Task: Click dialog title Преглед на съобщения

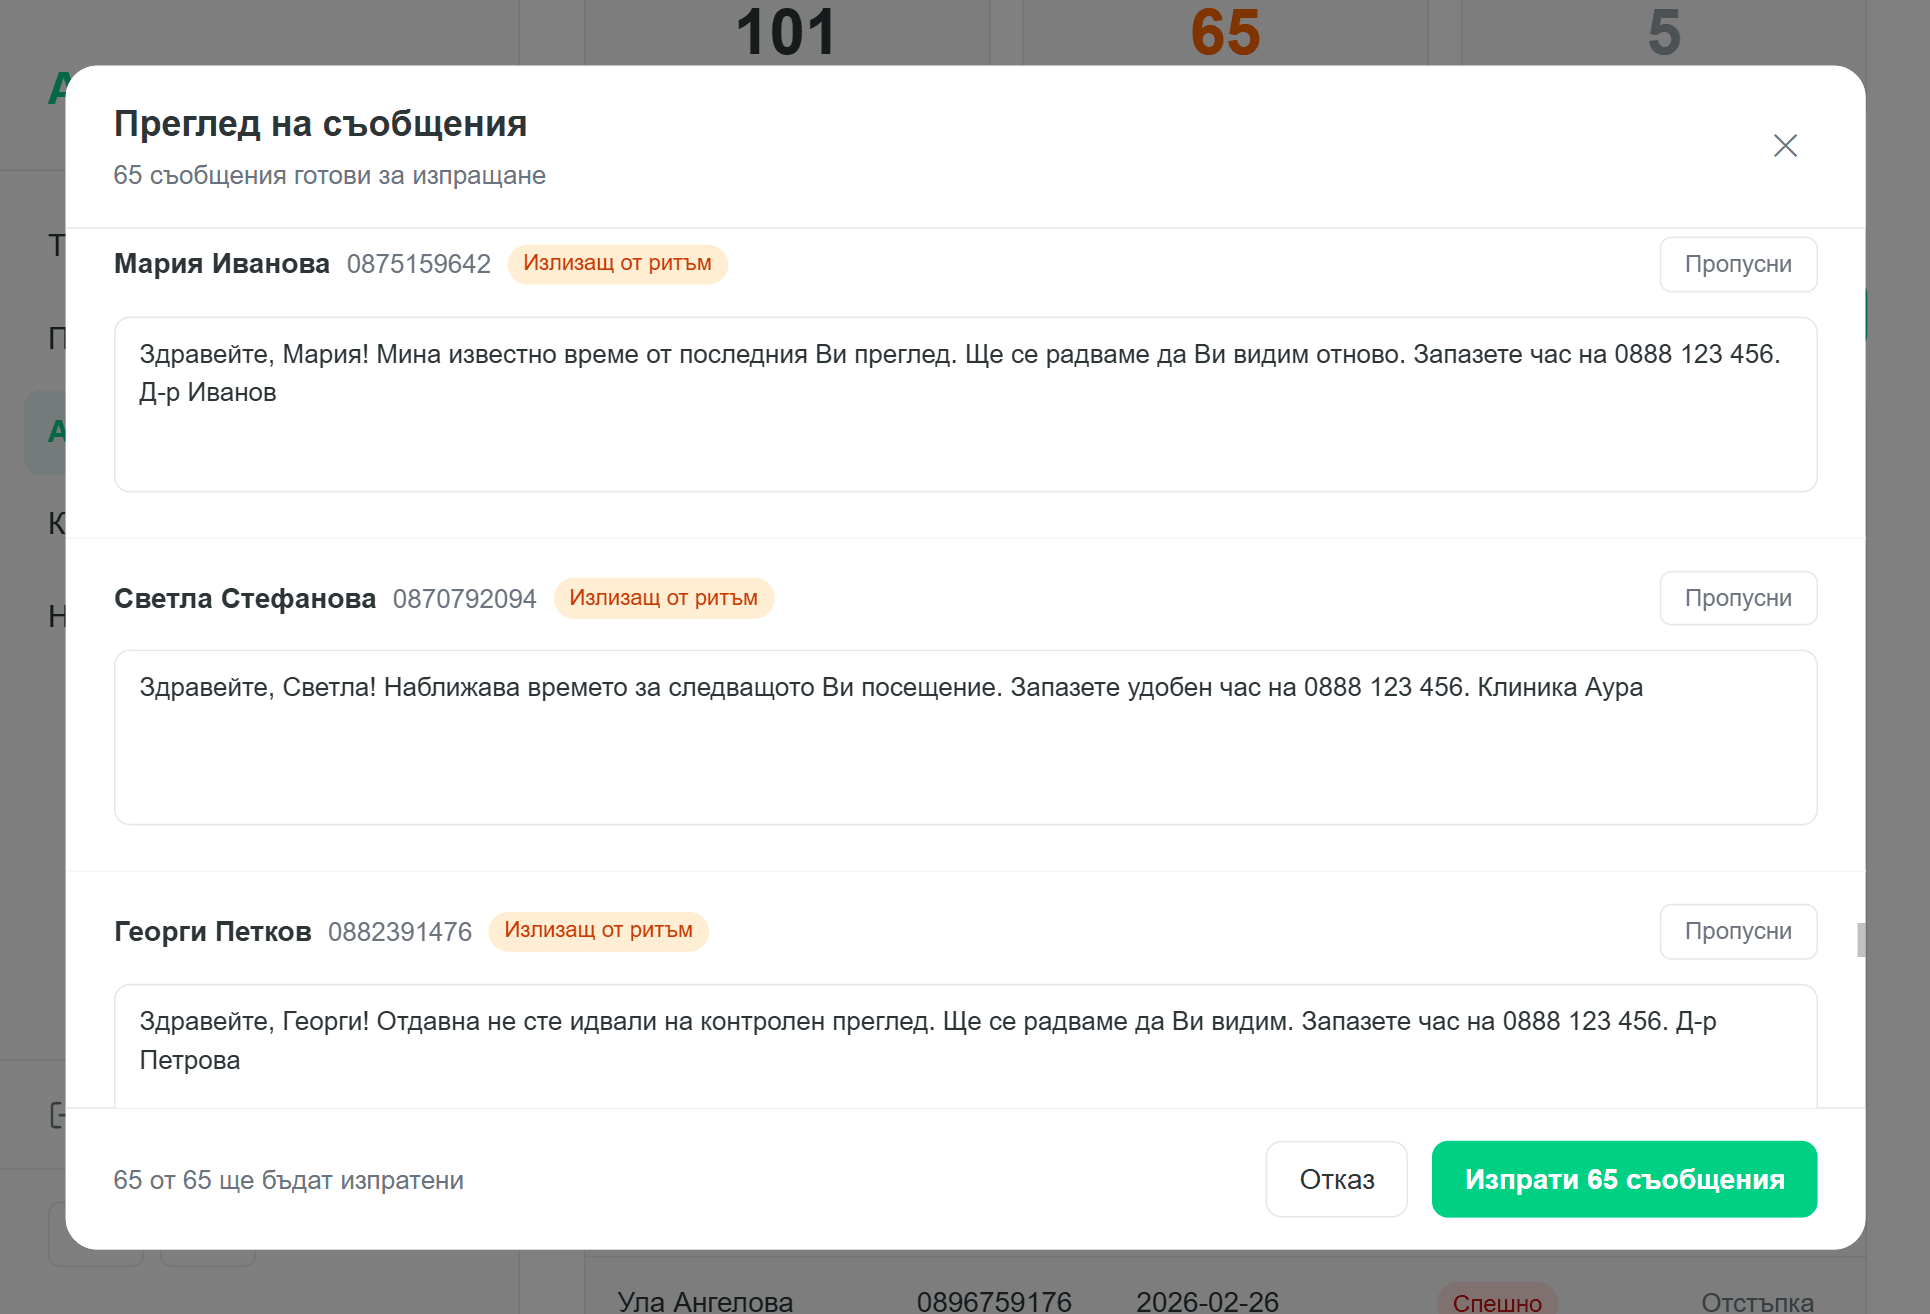Action: tap(320, 124)
